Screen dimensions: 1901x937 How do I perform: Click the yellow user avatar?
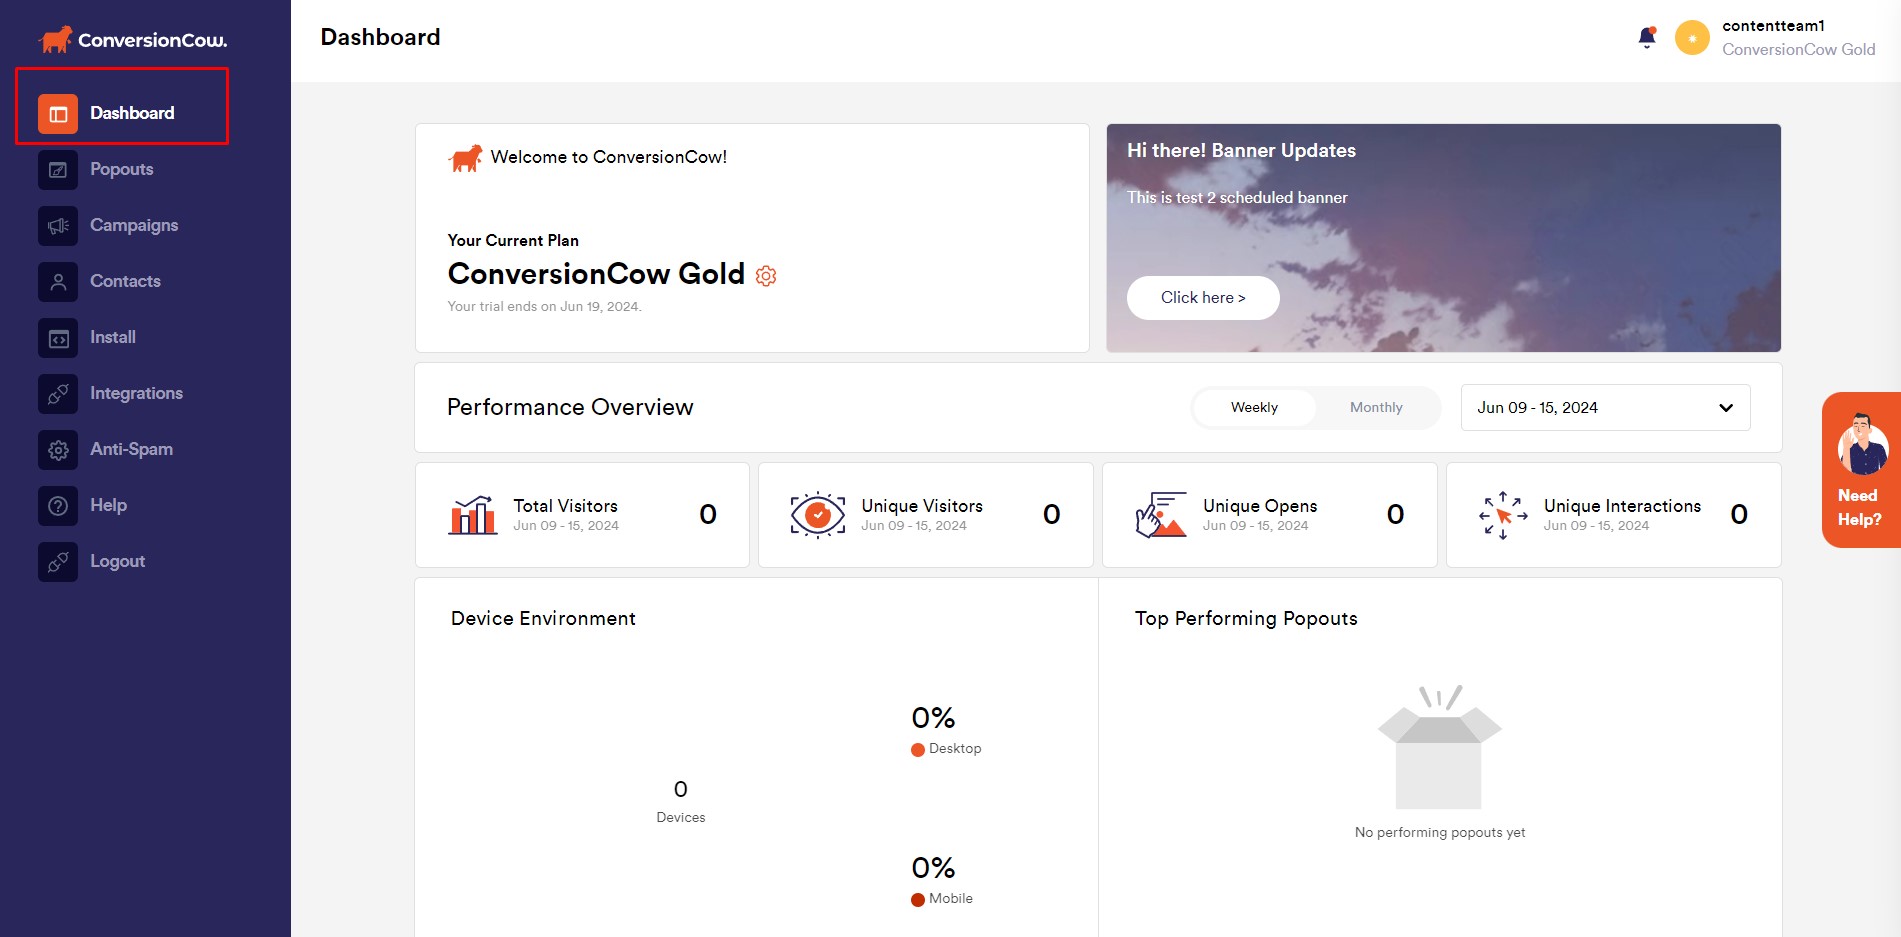1692,38
